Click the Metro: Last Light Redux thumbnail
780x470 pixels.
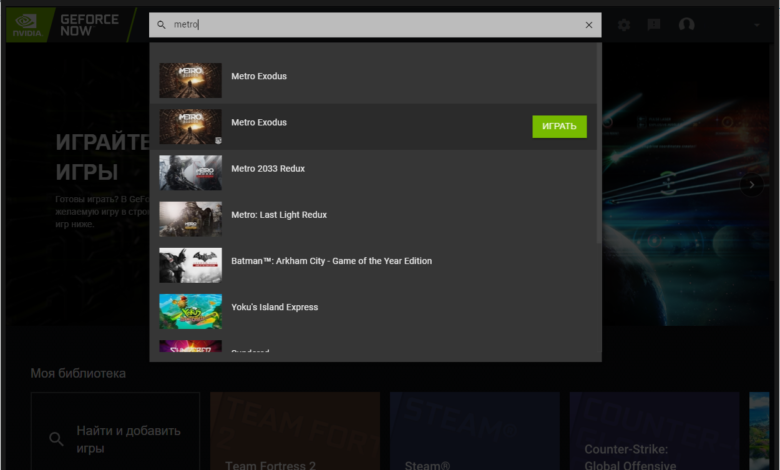tap(191, 219)
